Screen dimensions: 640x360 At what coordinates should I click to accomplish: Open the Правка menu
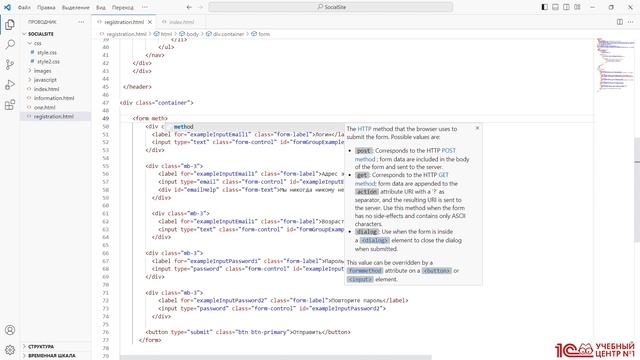[x=46, y=7]
